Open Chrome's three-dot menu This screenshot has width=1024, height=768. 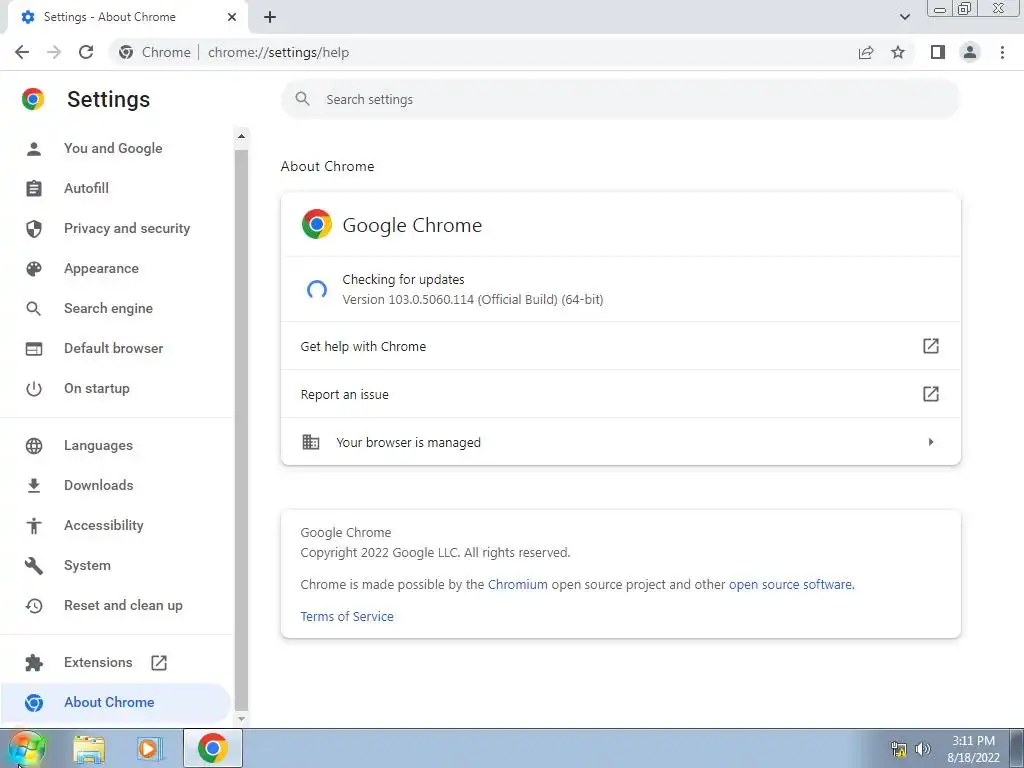(1002, 52)
